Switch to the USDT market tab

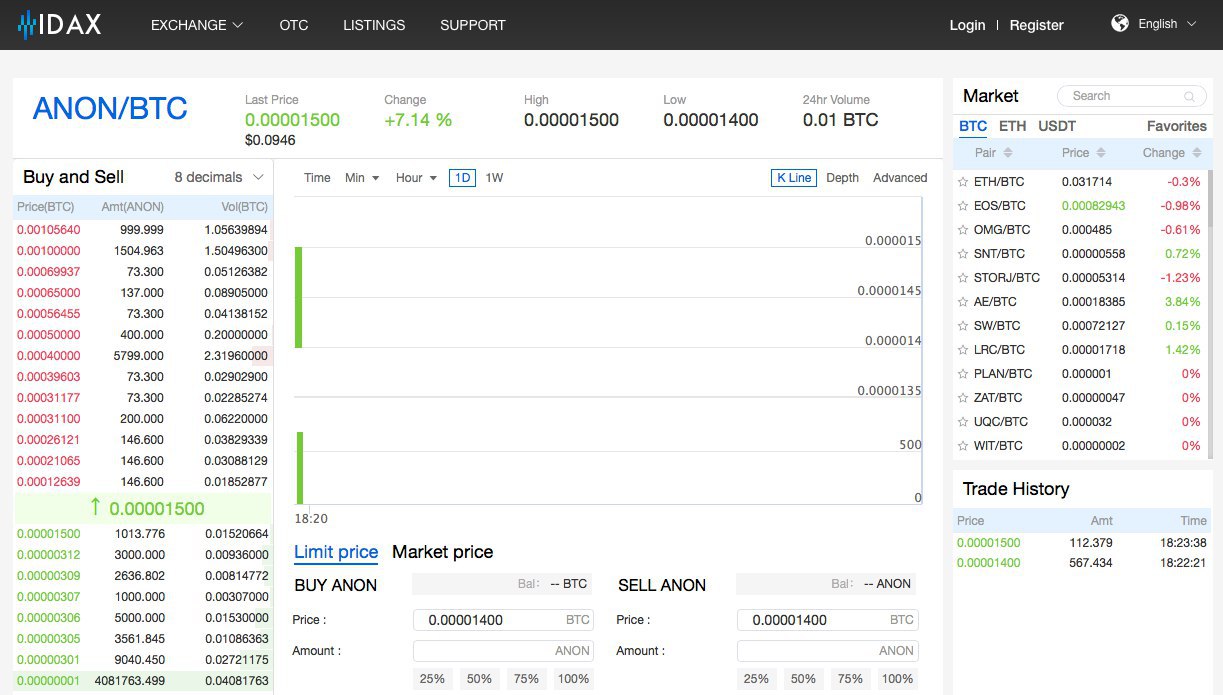(x=1057, y=126)
